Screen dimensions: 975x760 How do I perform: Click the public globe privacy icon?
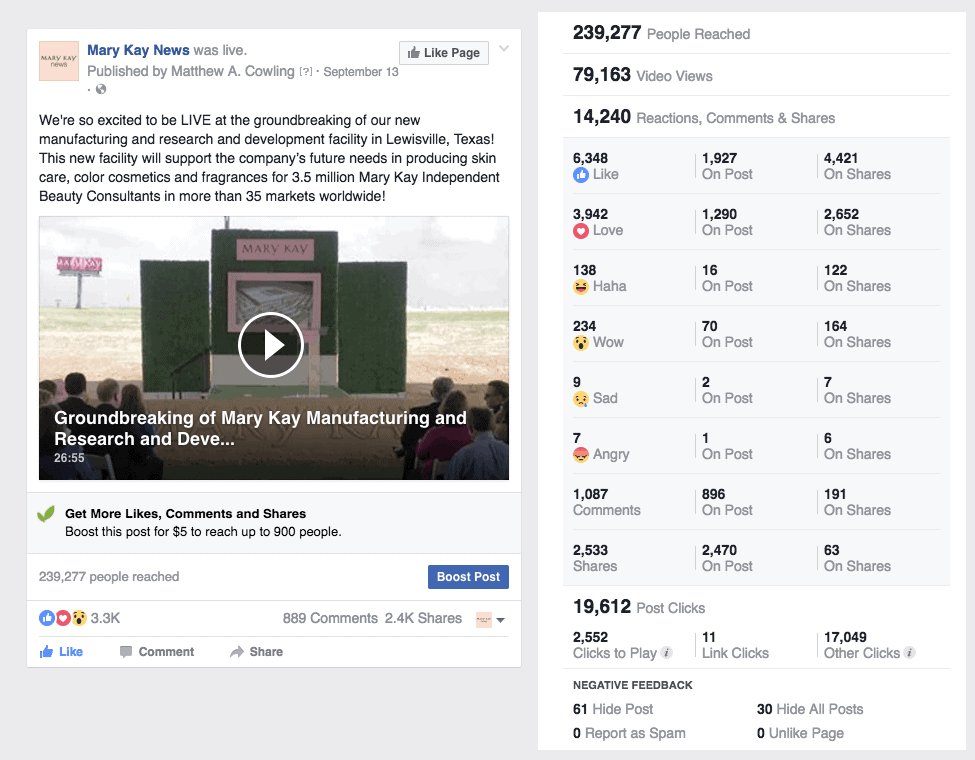[x=101, y=89]
